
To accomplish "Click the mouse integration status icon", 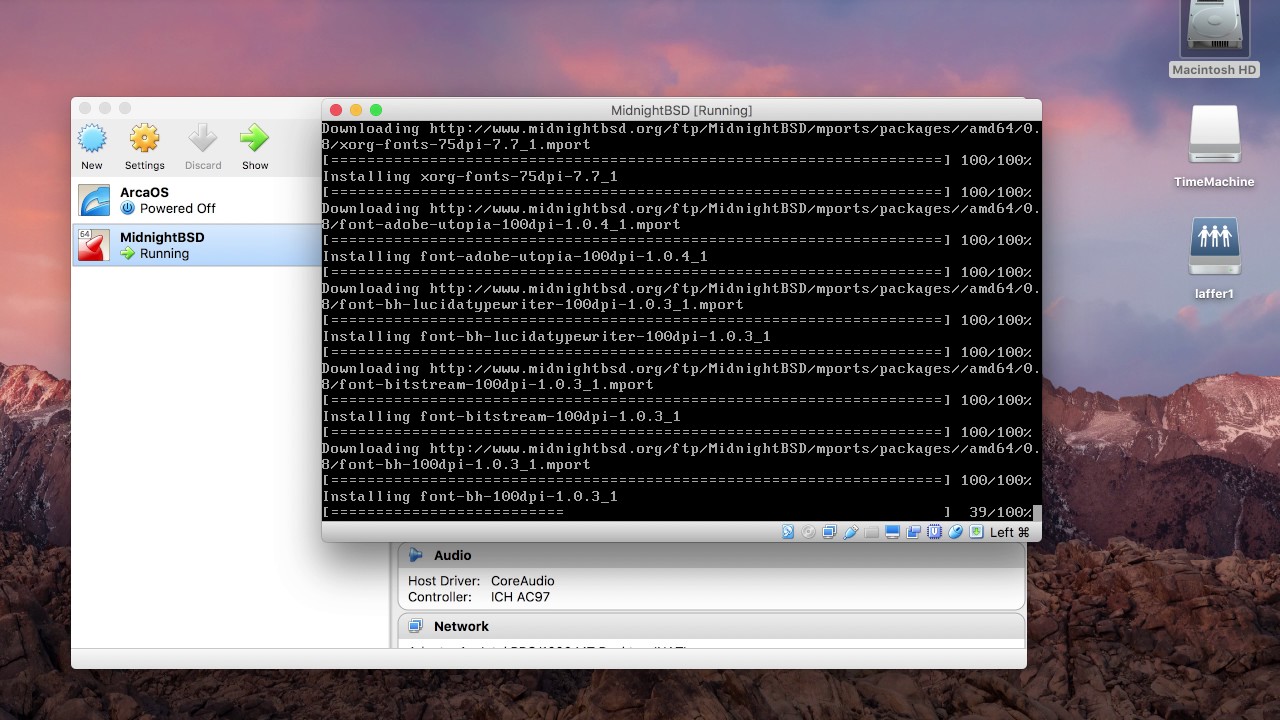I will [956, 532].
